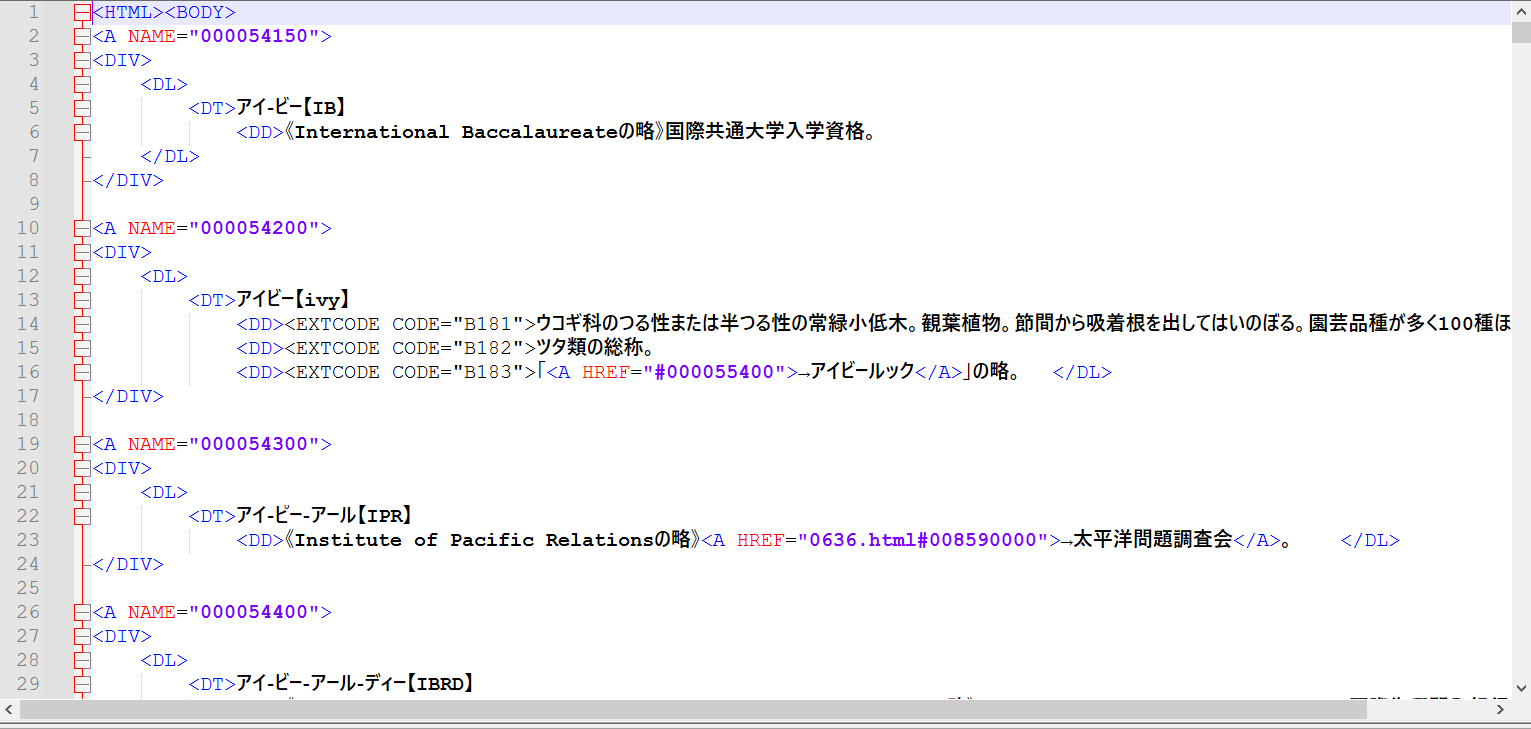The height and width of the screenshot is (729, 1531).
Task: Fold the A NAME="000054200" block on line 10
Action: [81, 228]
